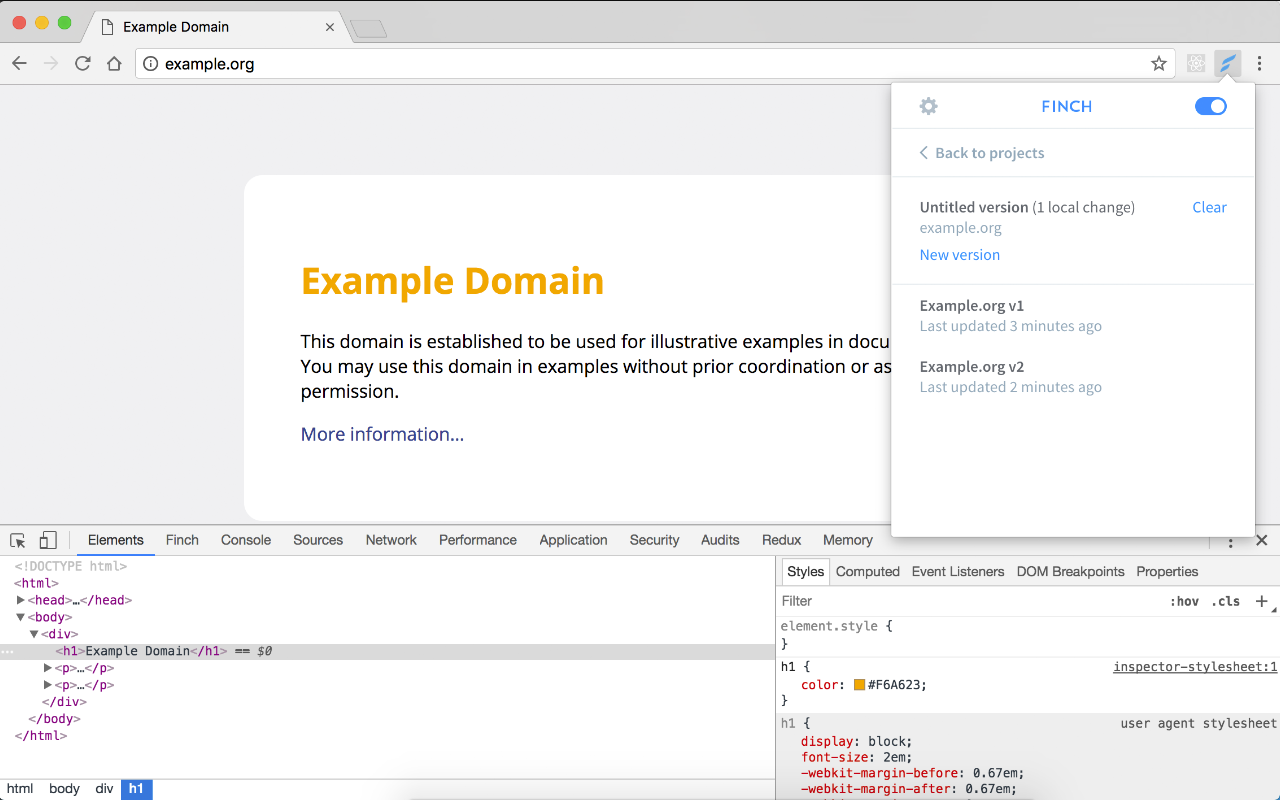Go to the browser home page icon
Viewport: 1280px width, 800px height.
115,64
